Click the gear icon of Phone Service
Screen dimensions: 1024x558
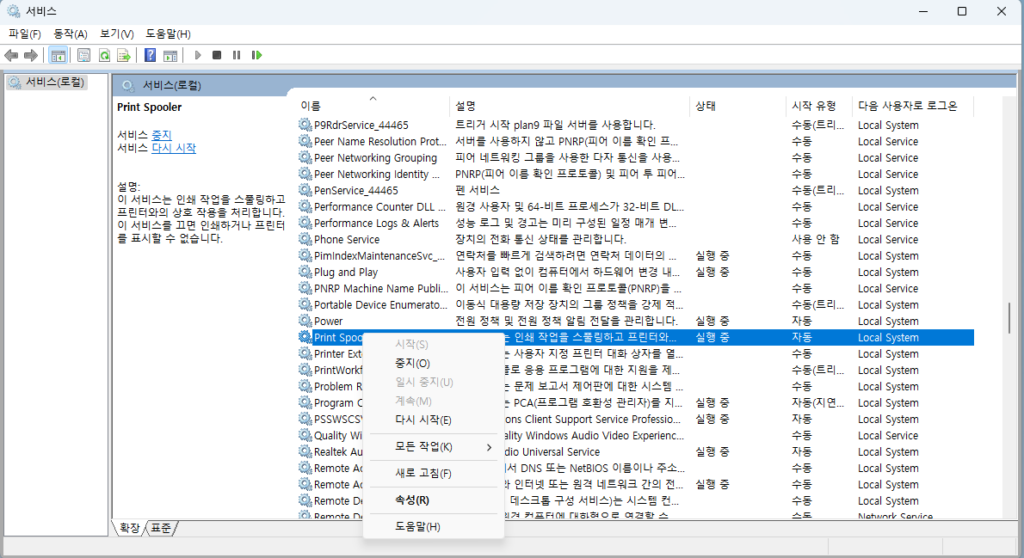tap(305, 238)
